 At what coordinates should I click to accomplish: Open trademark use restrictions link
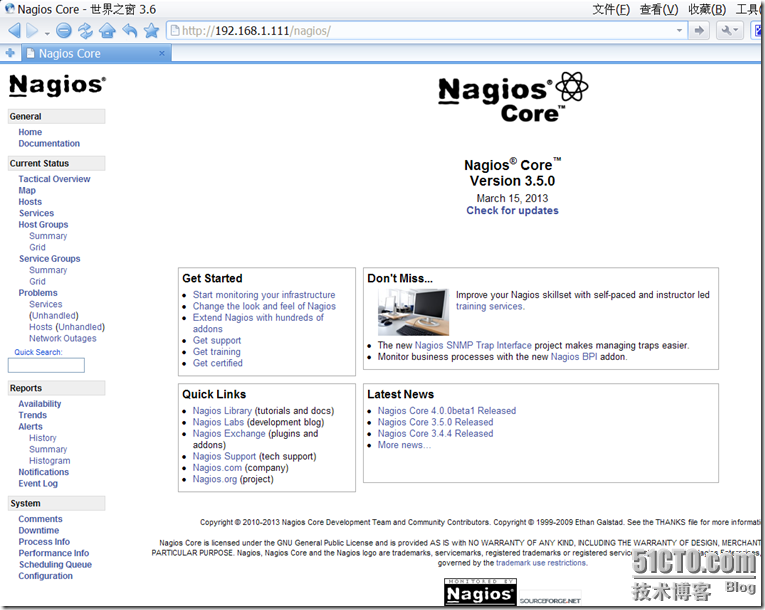tap(541, 563)
